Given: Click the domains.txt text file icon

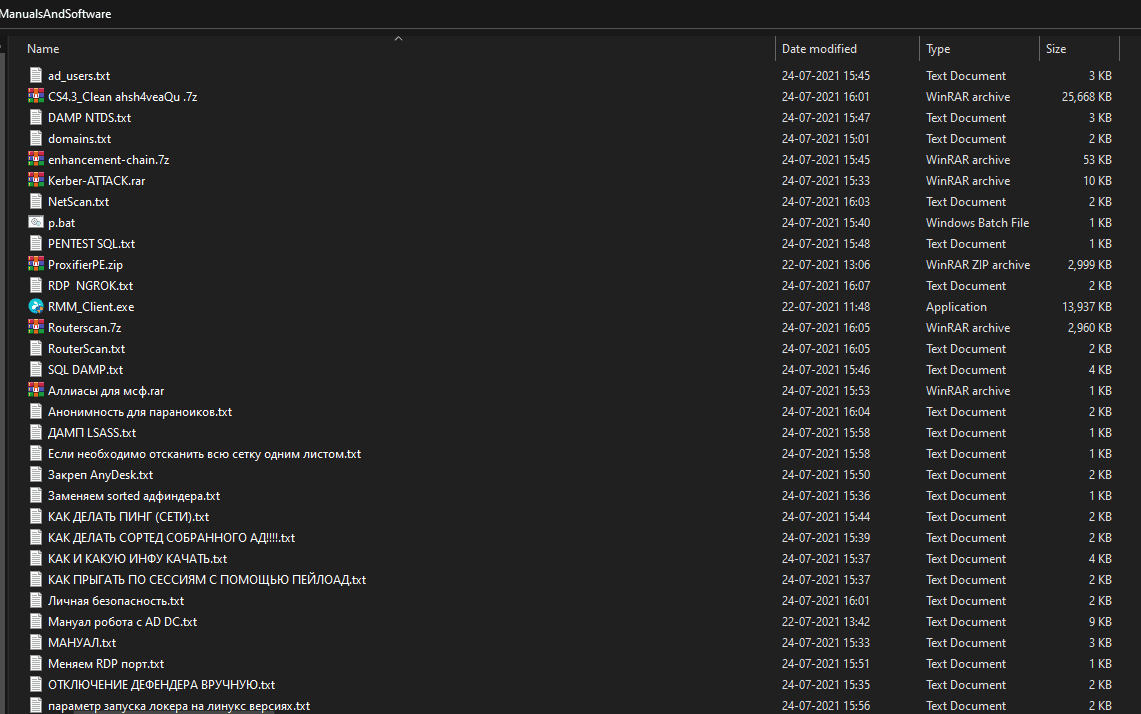Looking at the screenshot, I should click(37, 139).
